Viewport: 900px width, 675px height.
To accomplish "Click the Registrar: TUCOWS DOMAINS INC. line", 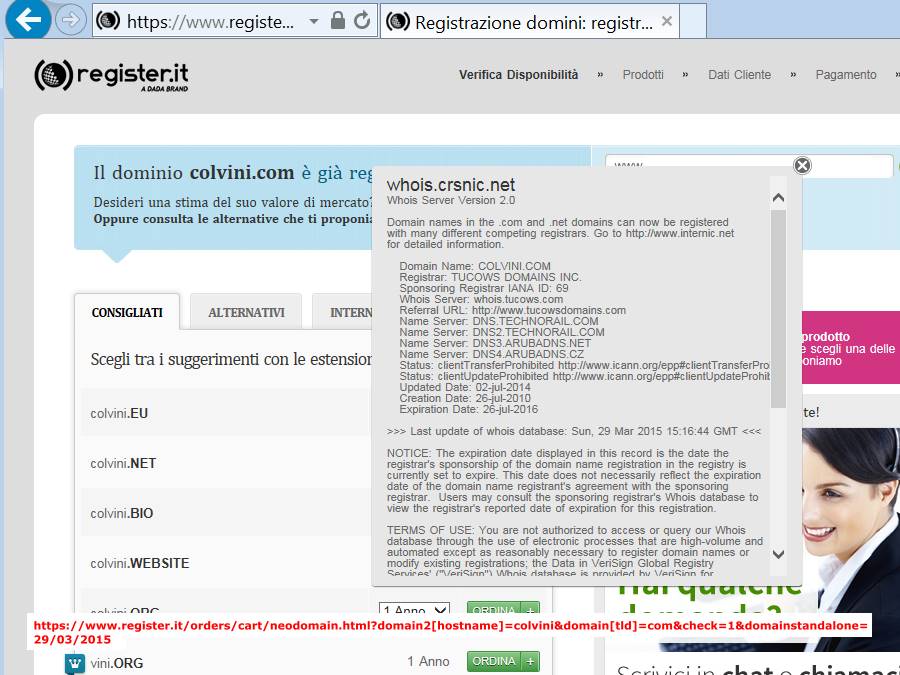I will coord(490,277).
